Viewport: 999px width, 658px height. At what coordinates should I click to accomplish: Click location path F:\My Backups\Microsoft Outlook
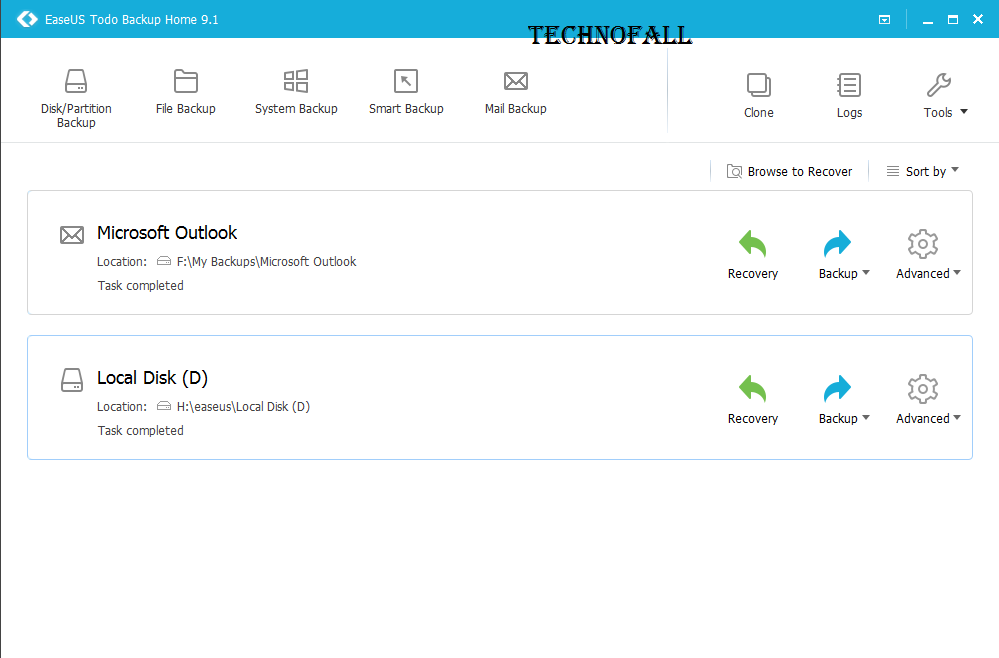[x=266, y=262]
